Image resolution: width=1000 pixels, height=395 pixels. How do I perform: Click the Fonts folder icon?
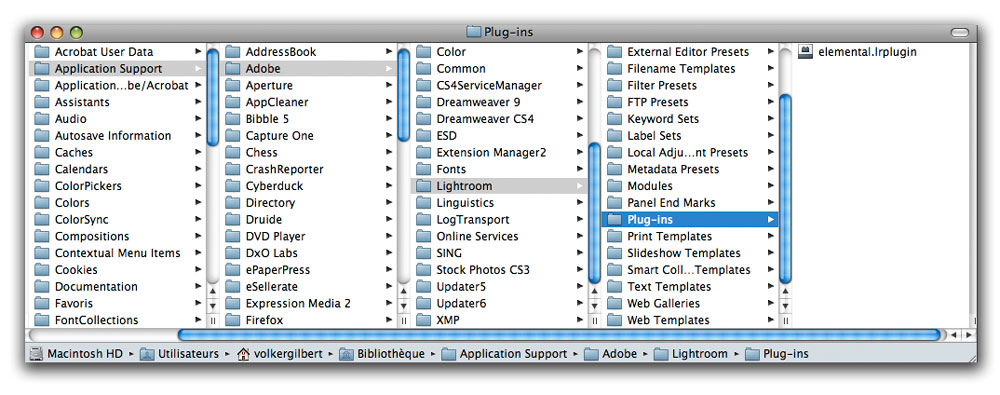pyautogui.click(x=423, y=169)
